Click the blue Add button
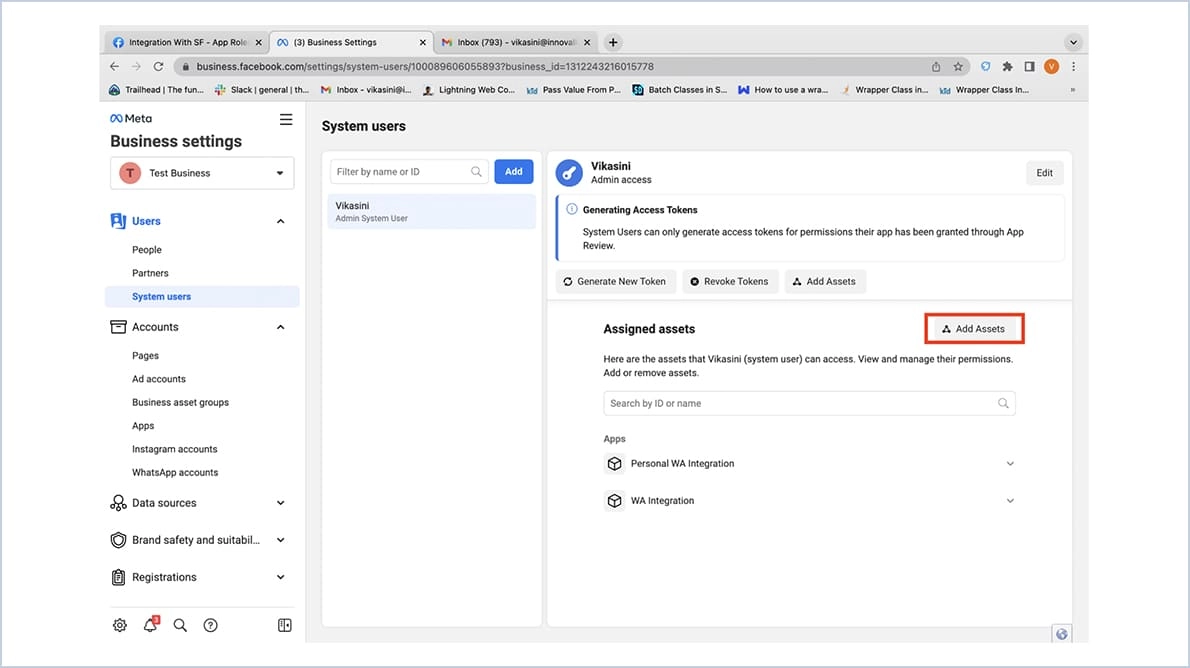The image size is (1190, 668). pos(514,172)
